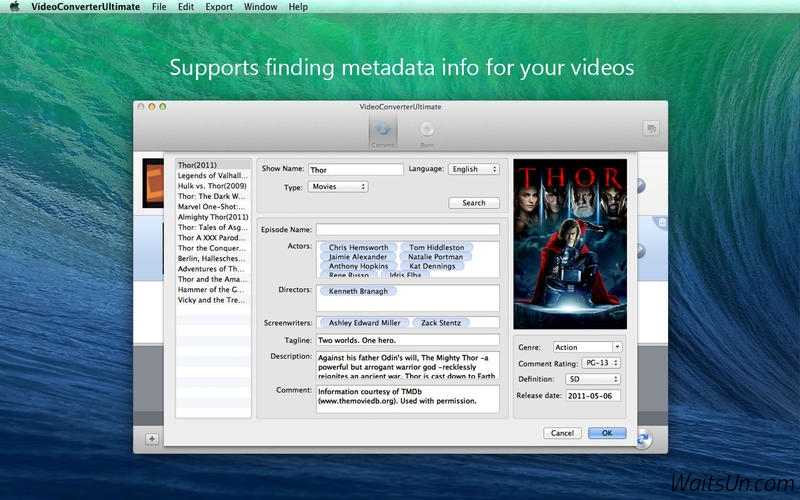Viewport: 800px width, 500px height.
Task: Click the Natalie Portman actor token
Action: [x=435, y=257]
